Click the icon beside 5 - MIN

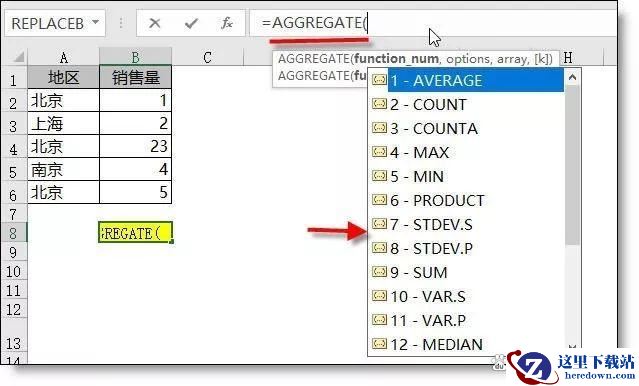pyautogui.click(x=379, y=176)
